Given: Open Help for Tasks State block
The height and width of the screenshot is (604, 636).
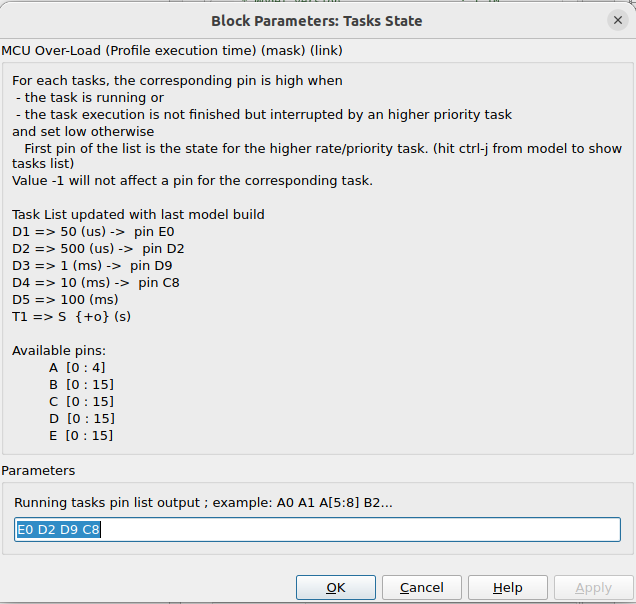Looking at the screenshot, I should point(508,588).
